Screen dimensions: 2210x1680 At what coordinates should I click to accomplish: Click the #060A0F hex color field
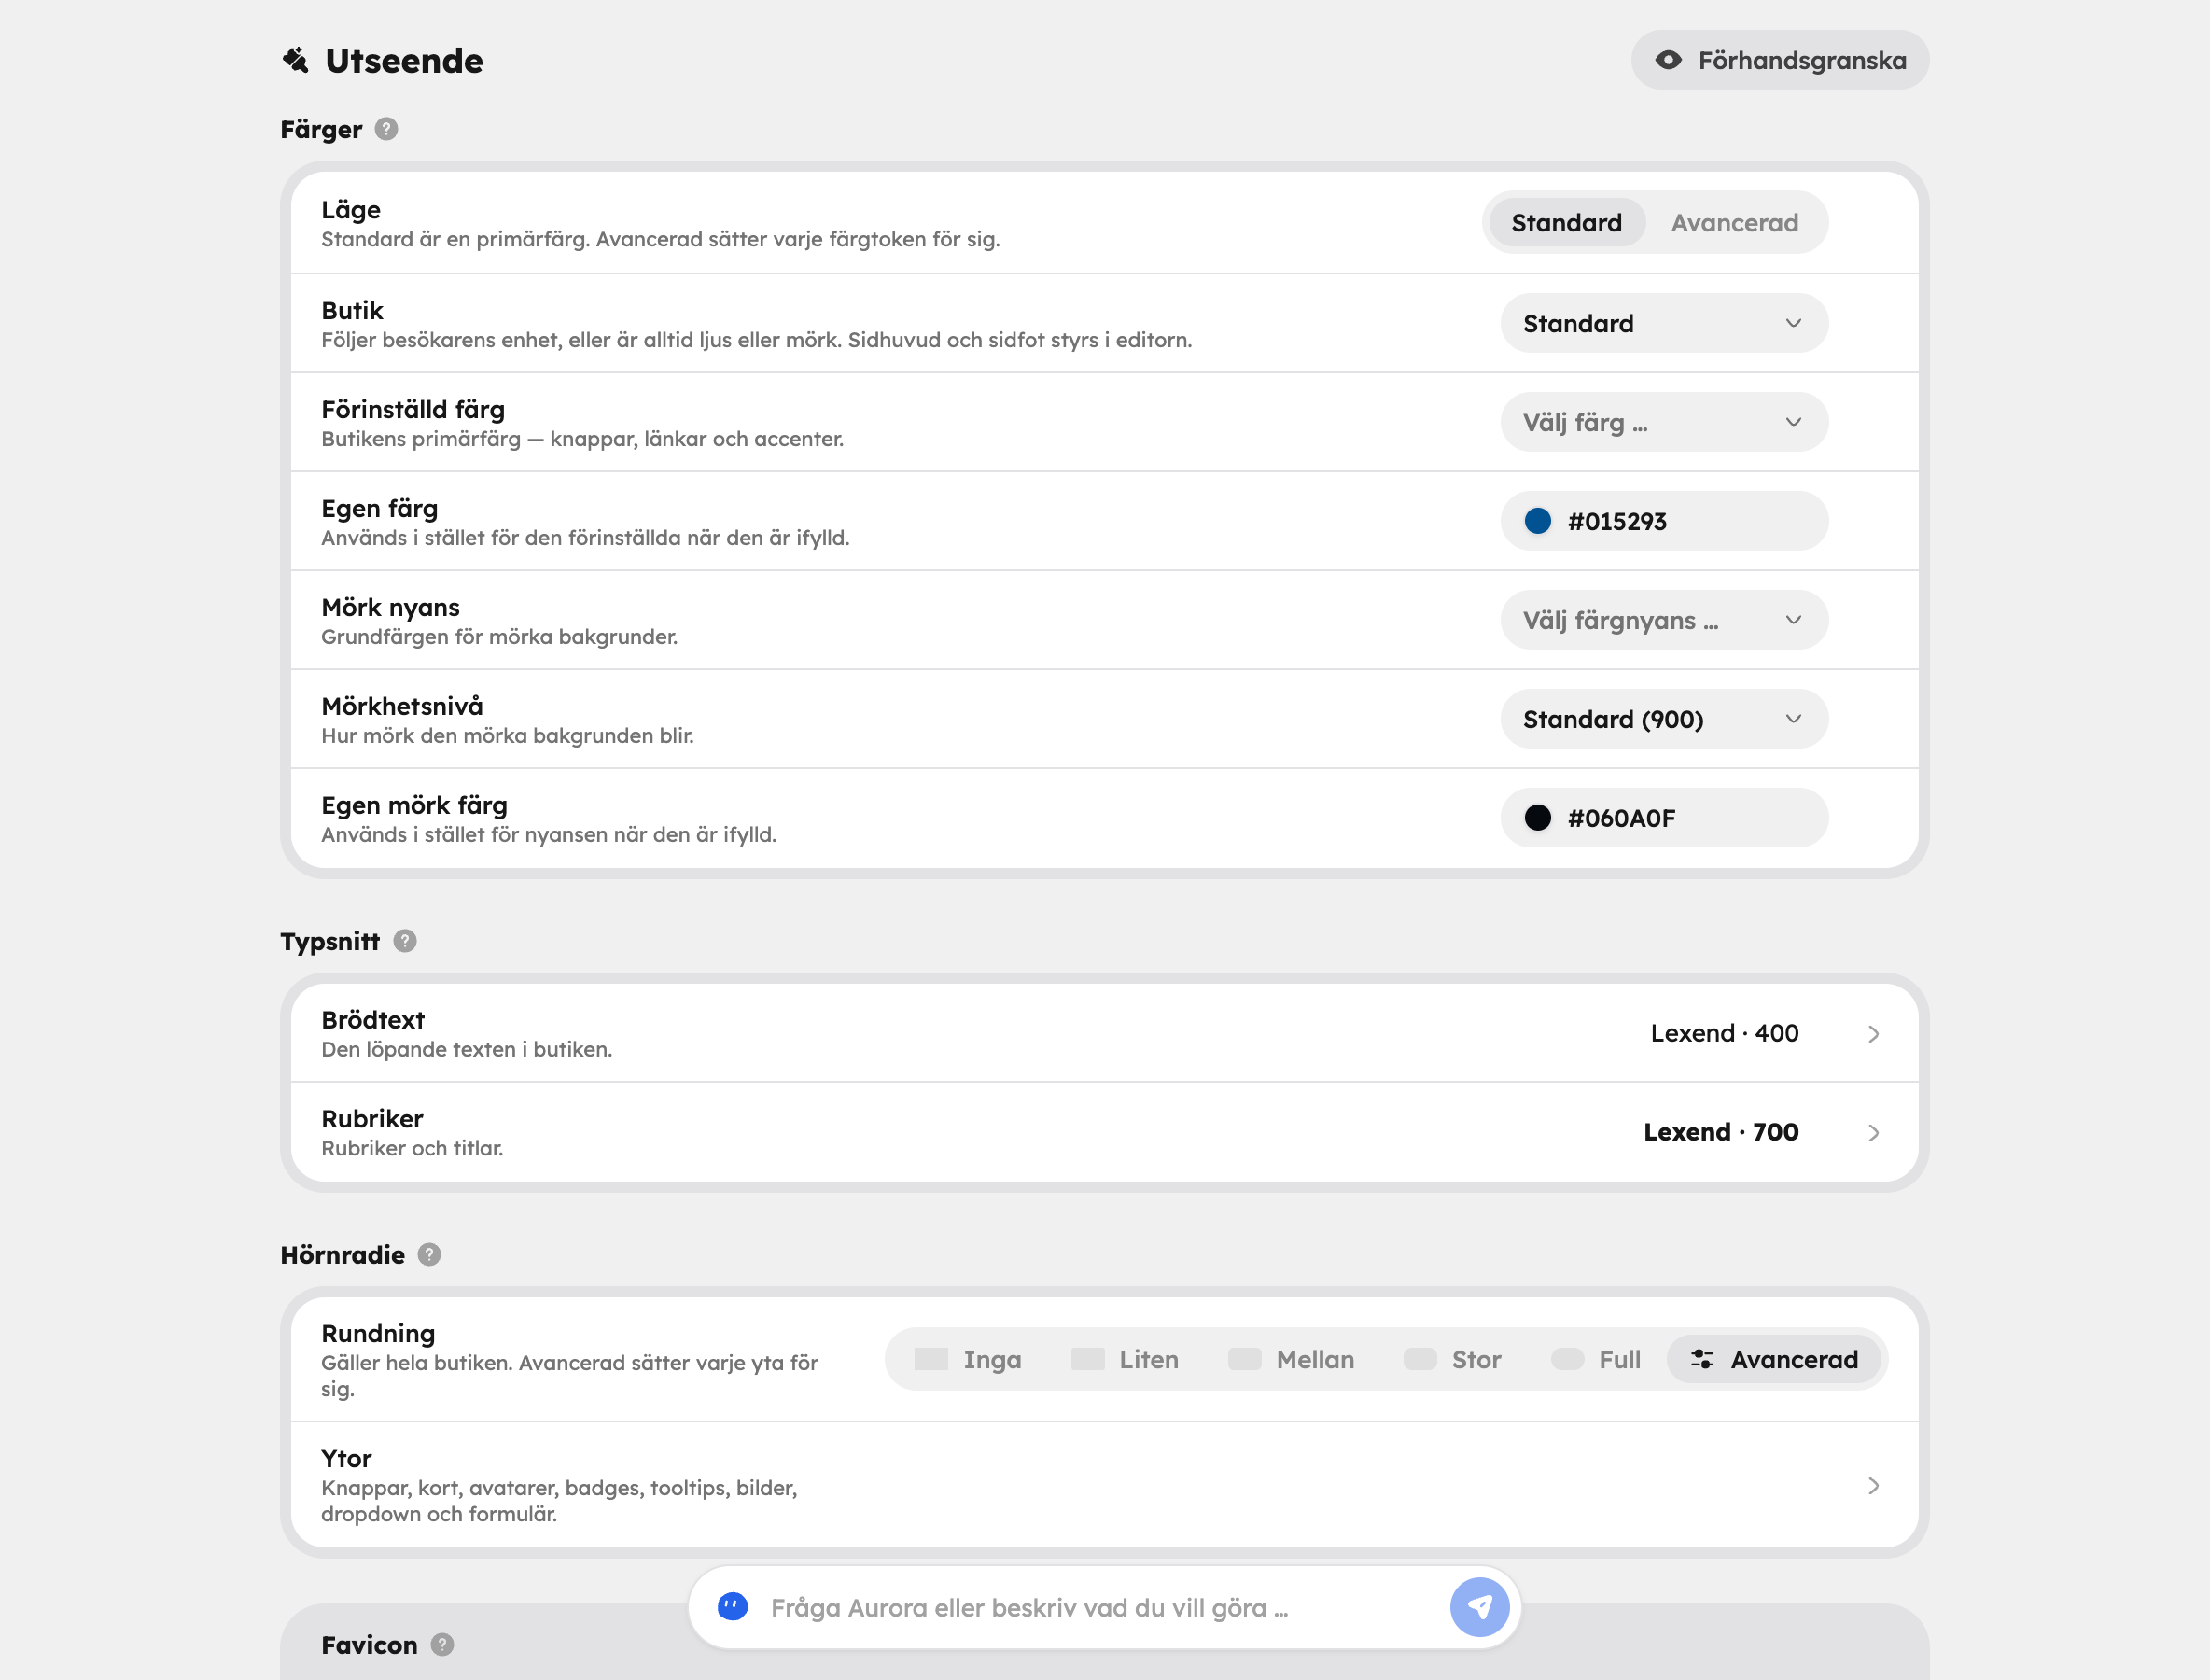pyautogui.click(x=1664, y=818)
